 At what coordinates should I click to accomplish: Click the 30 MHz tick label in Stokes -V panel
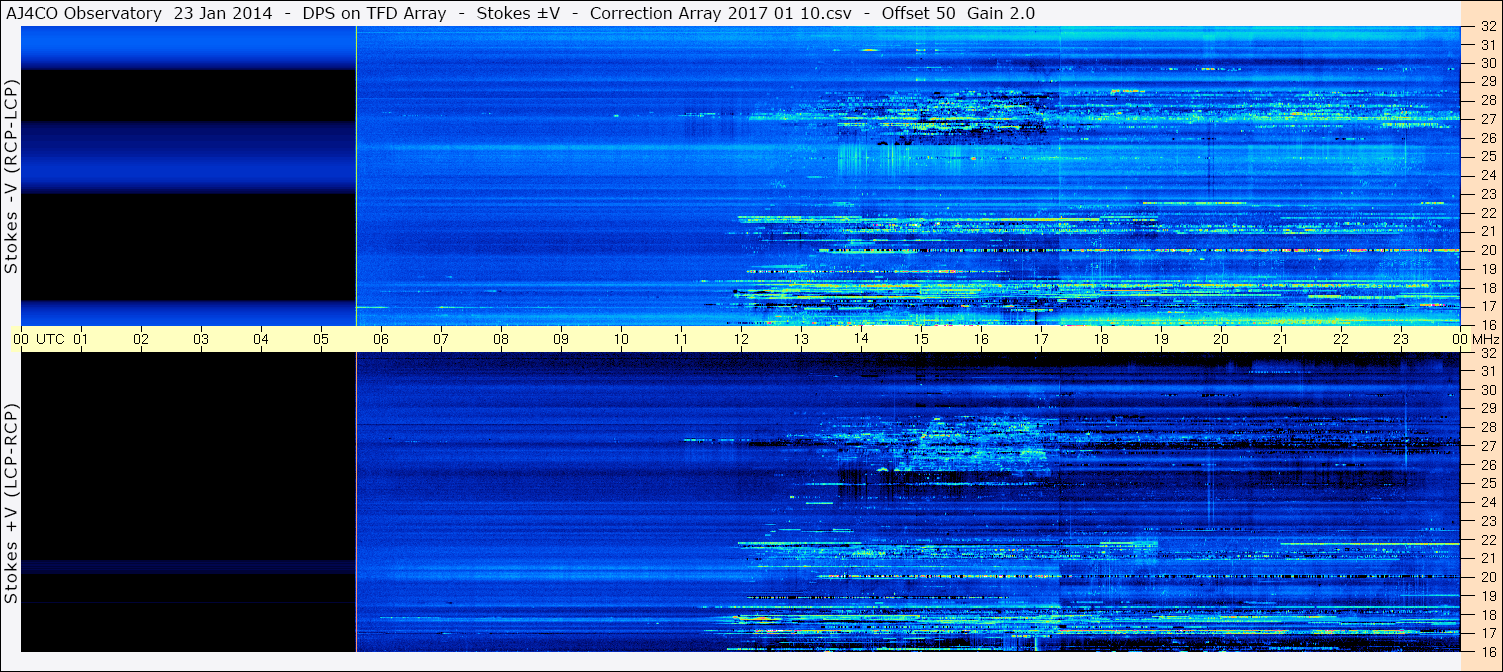[1488, 64]
